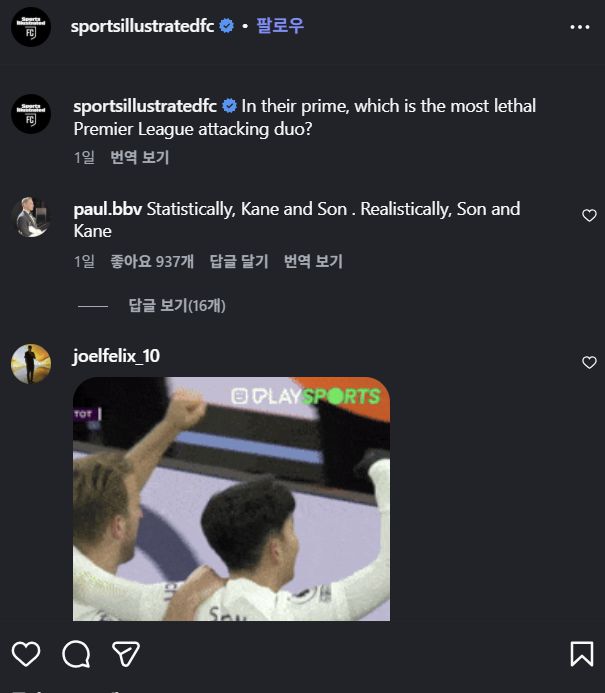Image resolution: width=605 pixels, height=693 pixels.
Task: Open the three-dot more options menu
Action: [580, 27]
